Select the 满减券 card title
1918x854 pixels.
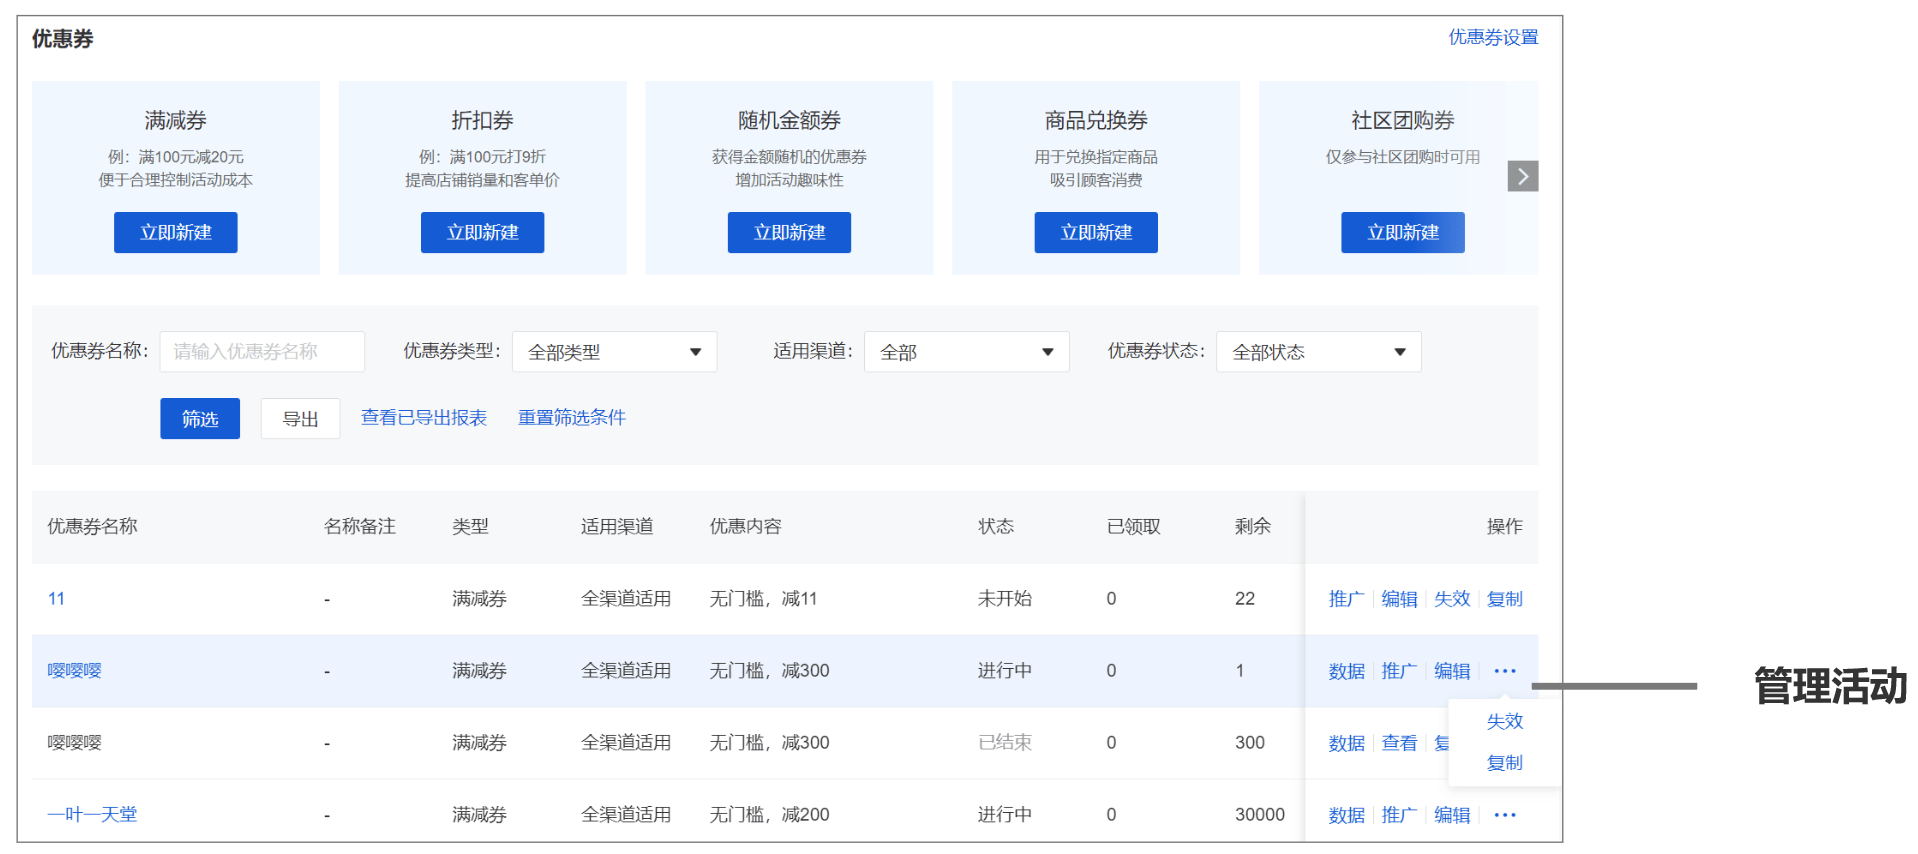[176, 120]
